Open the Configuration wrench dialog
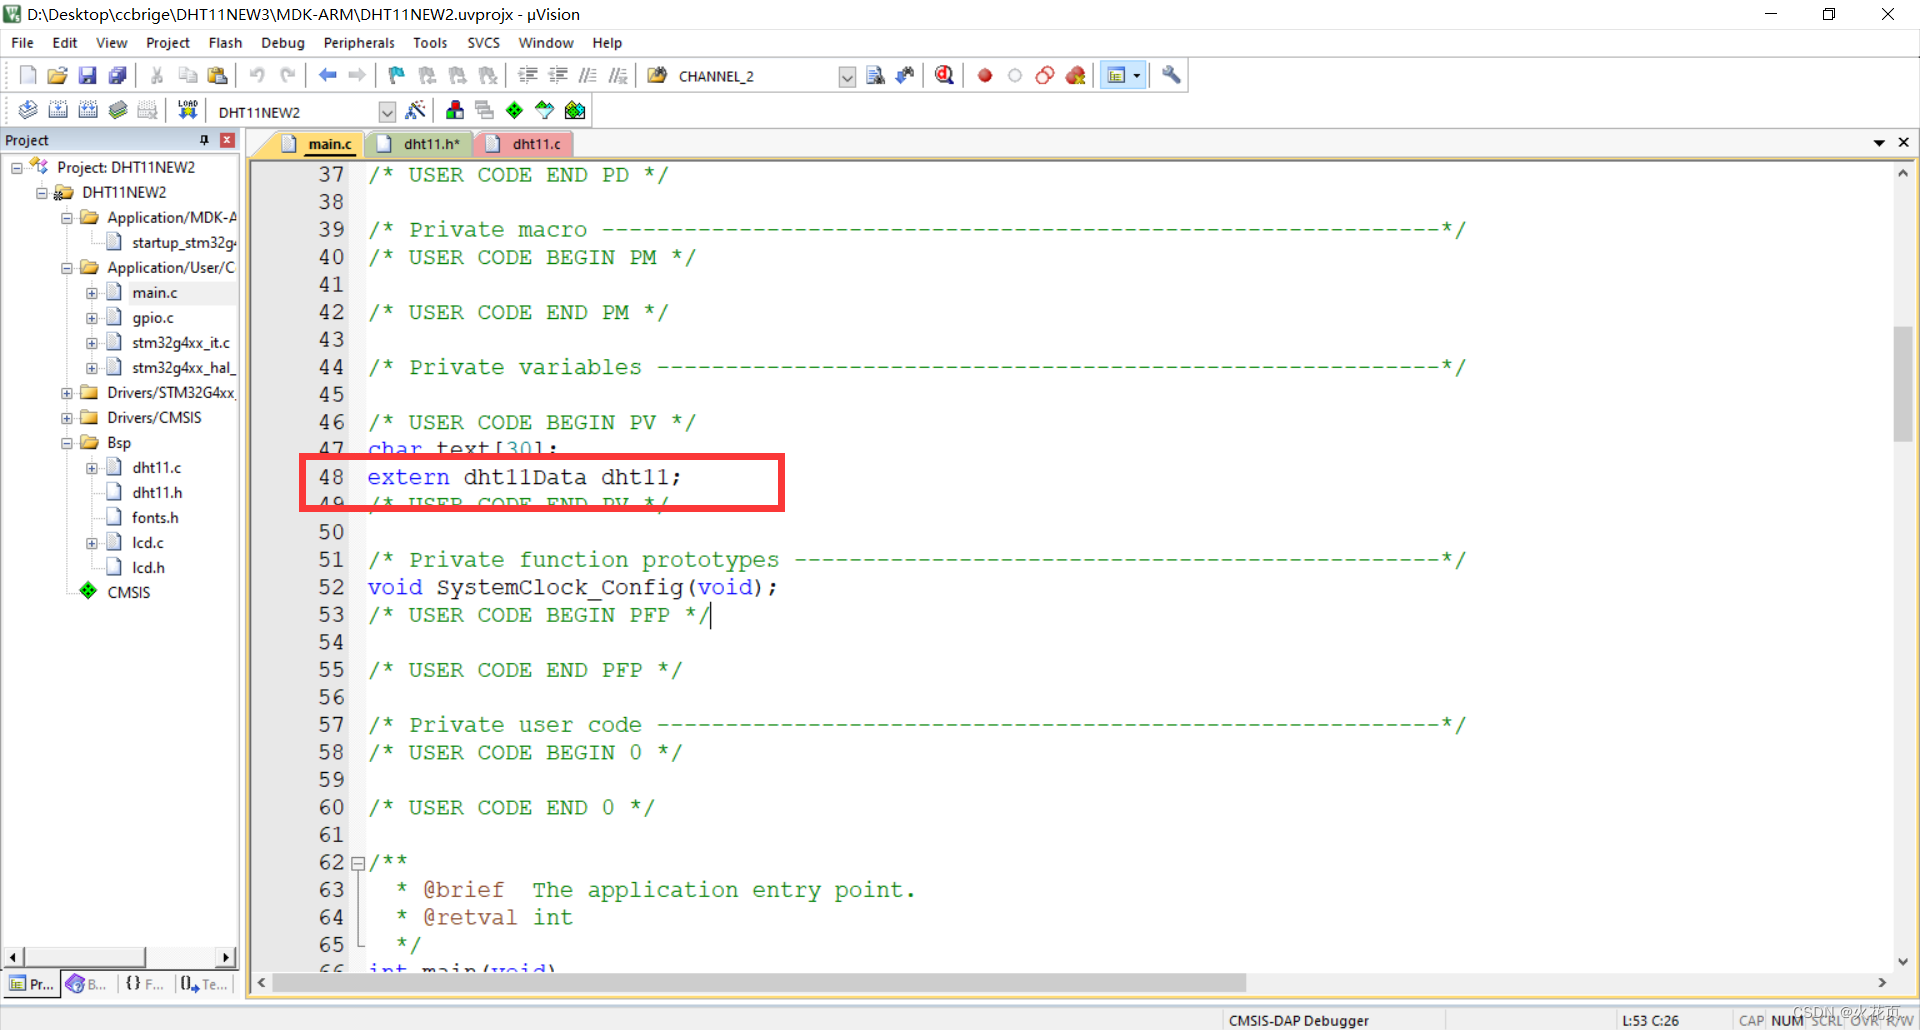1920x1030 pixels. [1170, 75]
